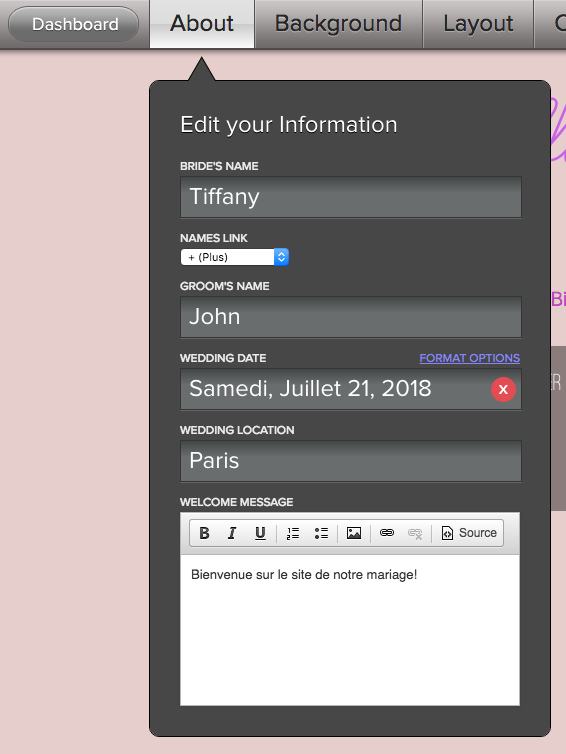This screenshot has width=566, height=754.
Task: Insert a bulleted list in welcome message
Action: coord(321,533)
